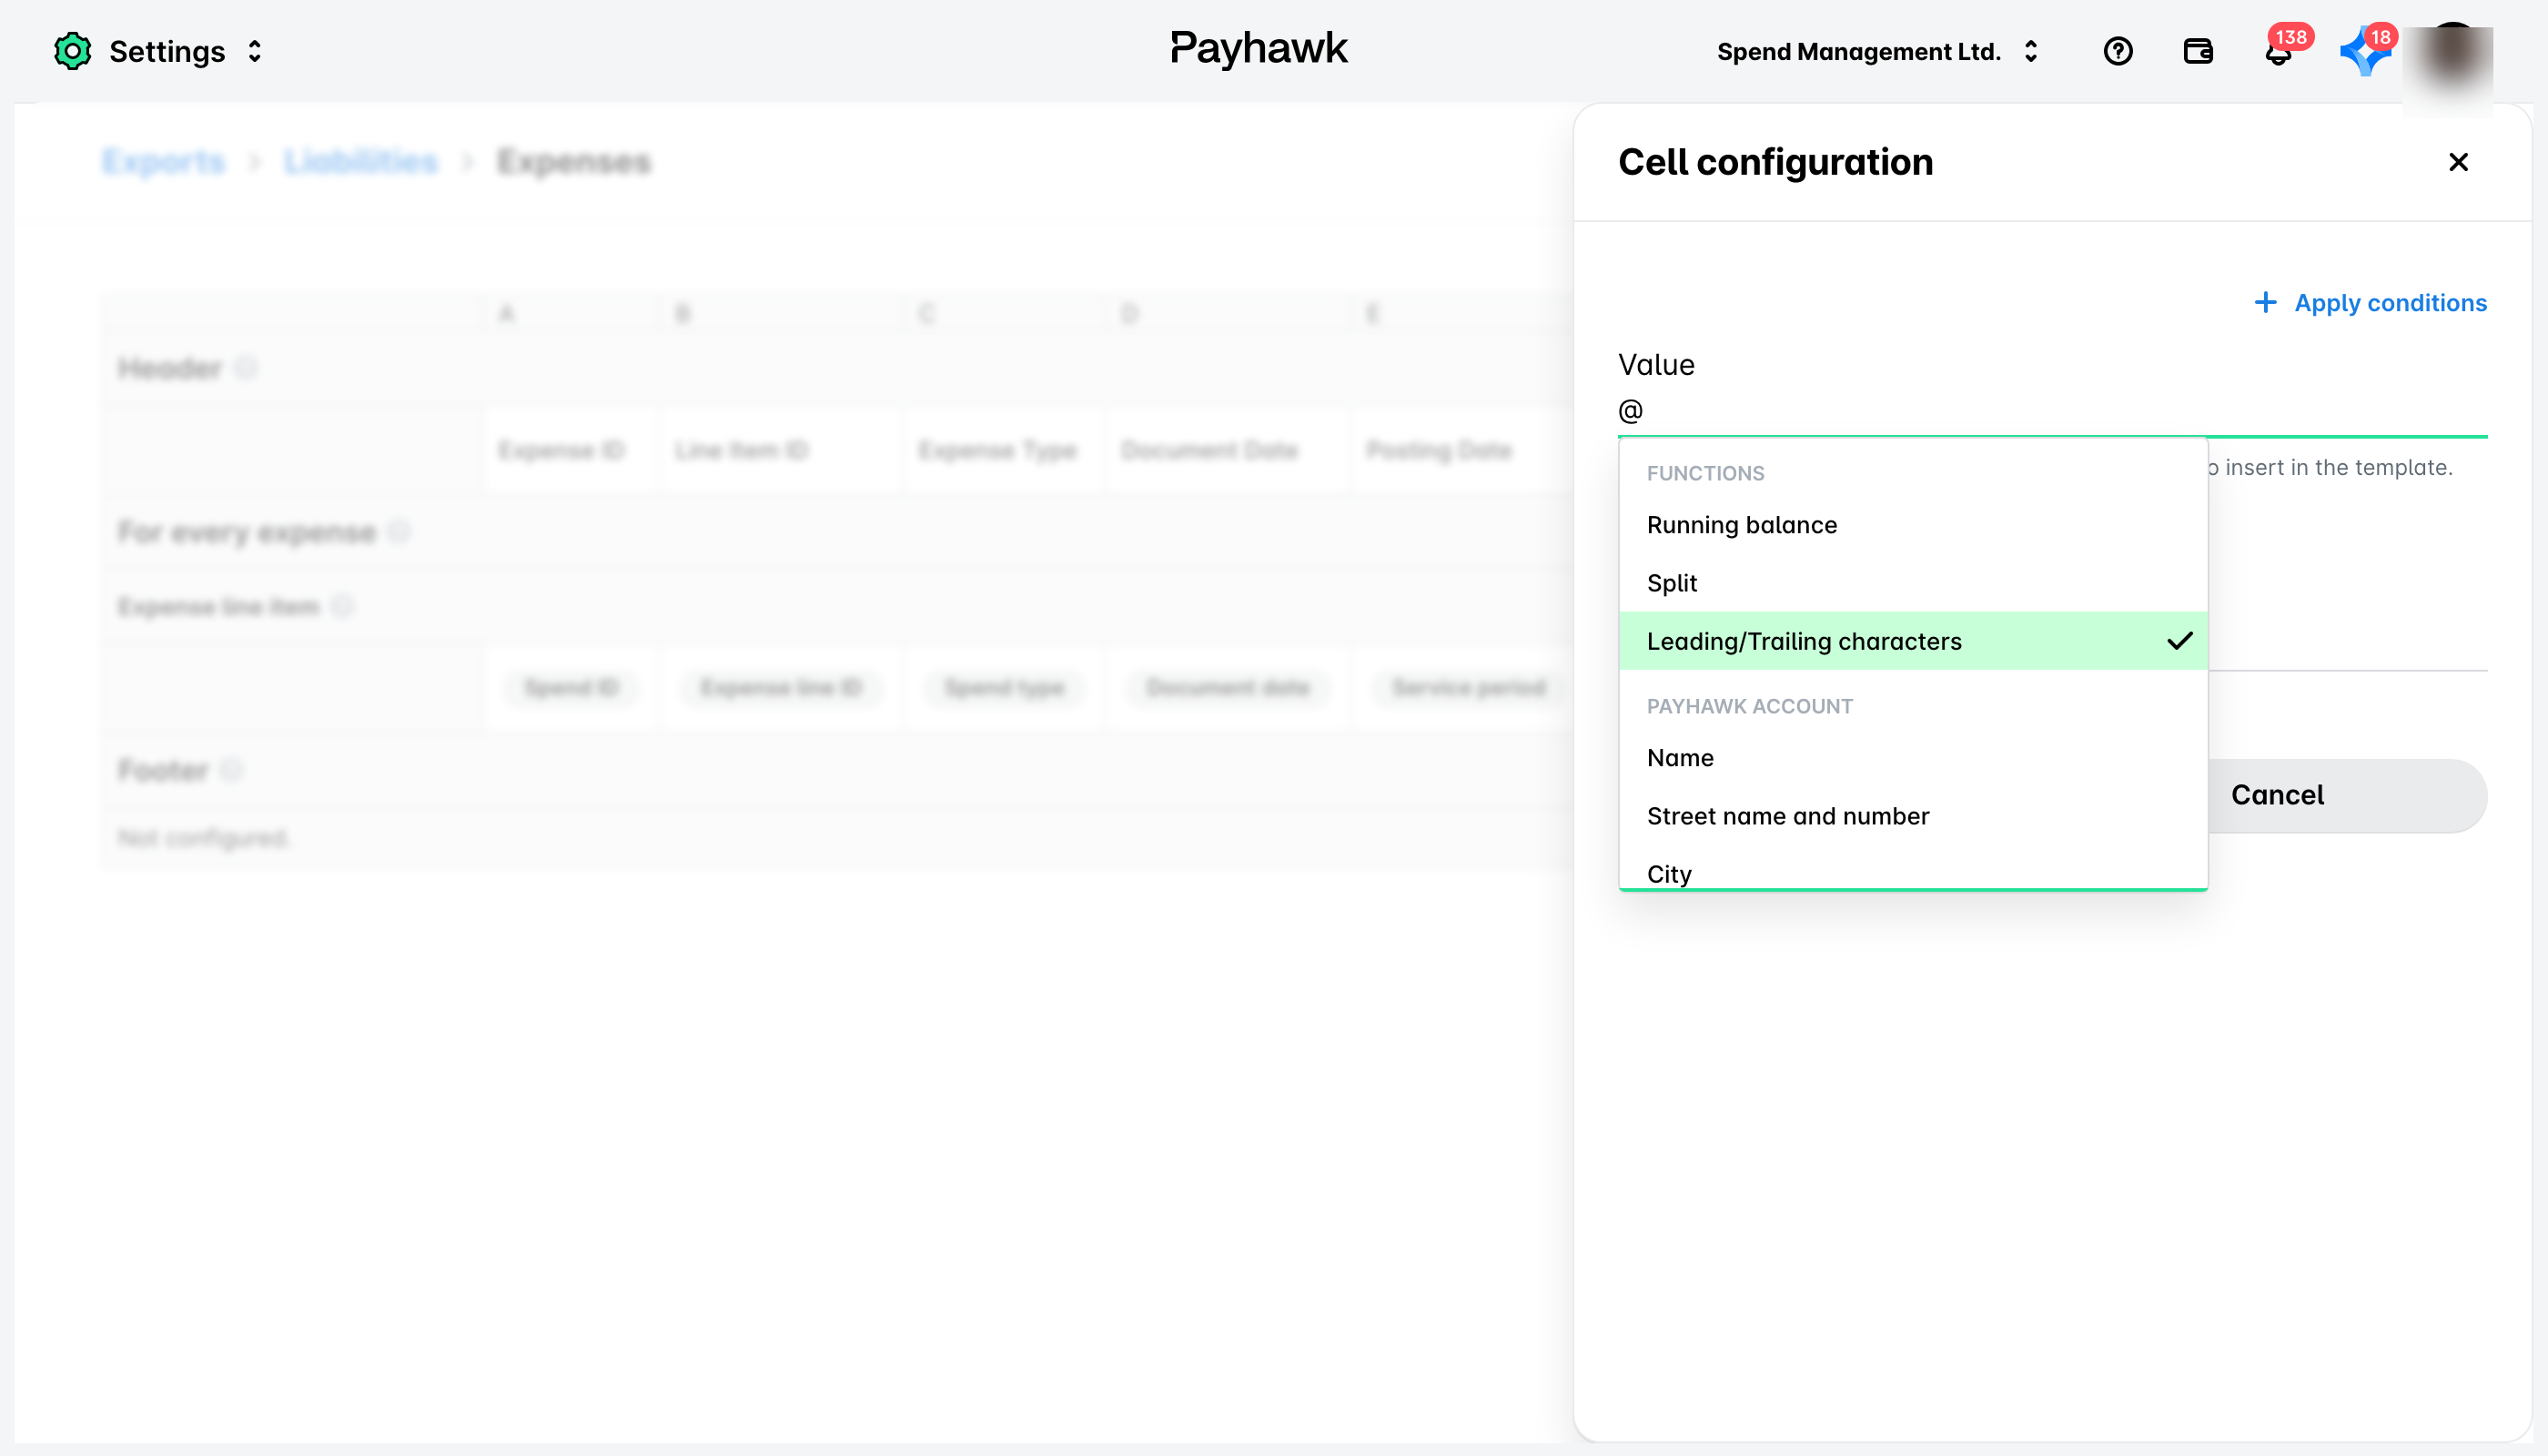
Task: Click the Not configured footer text
Action: click(203, 838)
